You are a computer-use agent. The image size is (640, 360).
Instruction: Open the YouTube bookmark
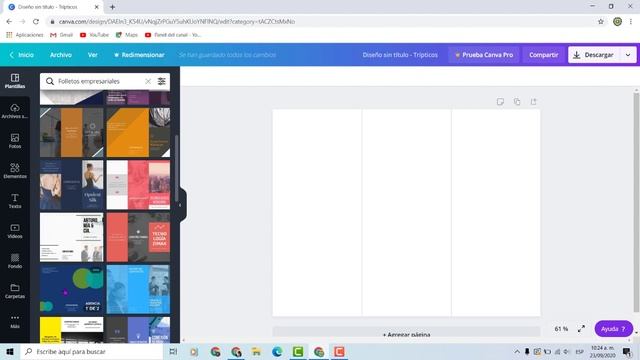[x=95, y=35]
